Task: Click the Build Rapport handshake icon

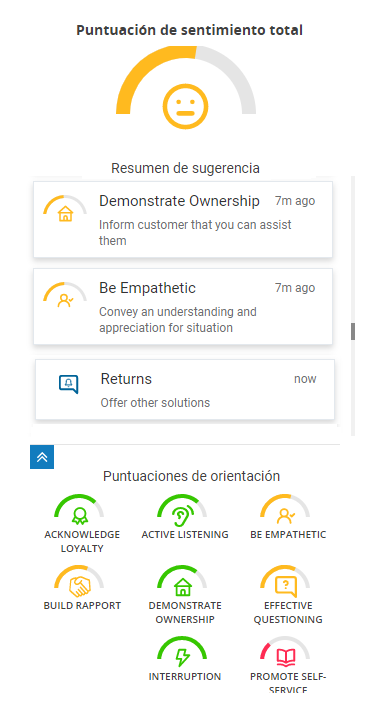Action: [80, 587]
